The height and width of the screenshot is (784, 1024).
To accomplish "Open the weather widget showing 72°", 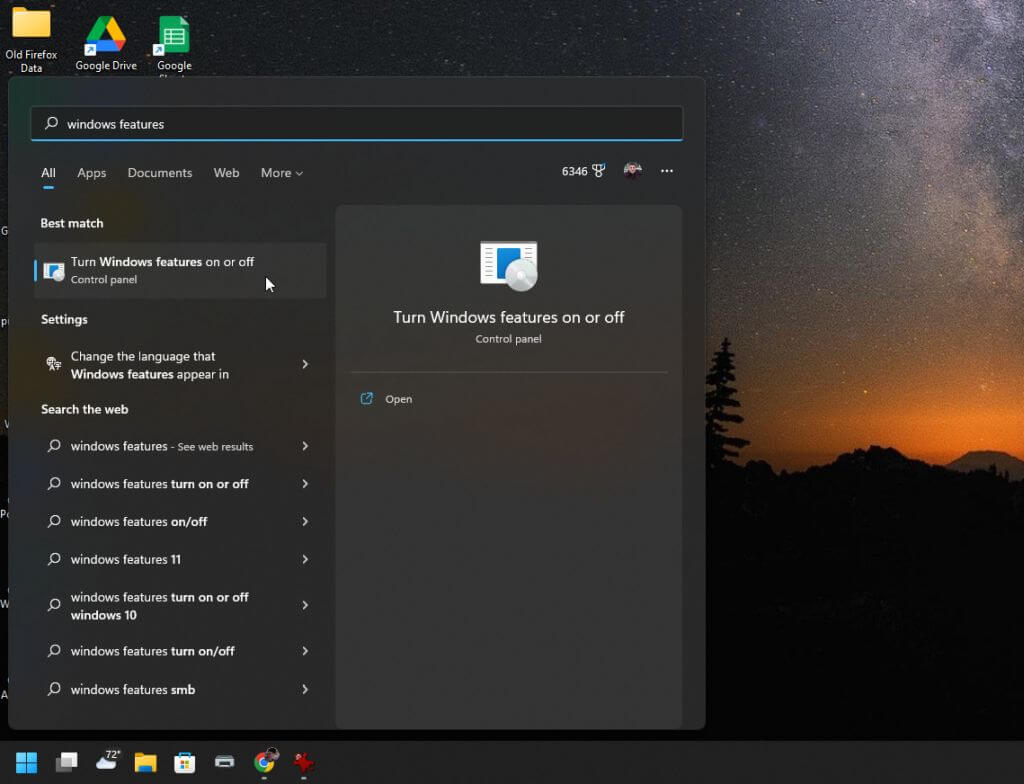I will 107,762.
